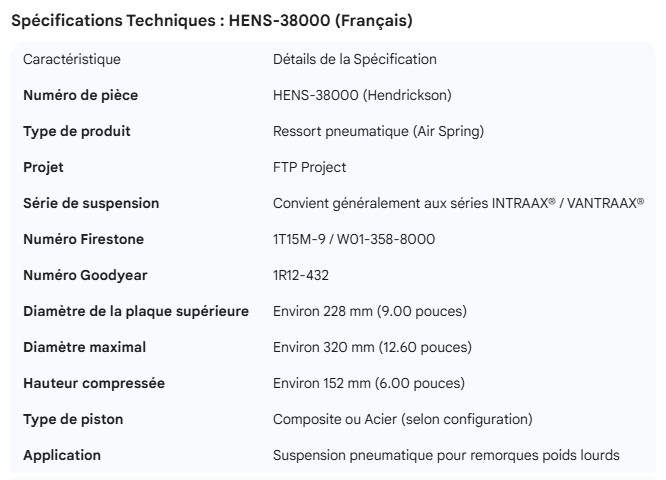Click the "Composite ou Acier" piston value
Screen dimensions: 666x480
tap(403, 419)
